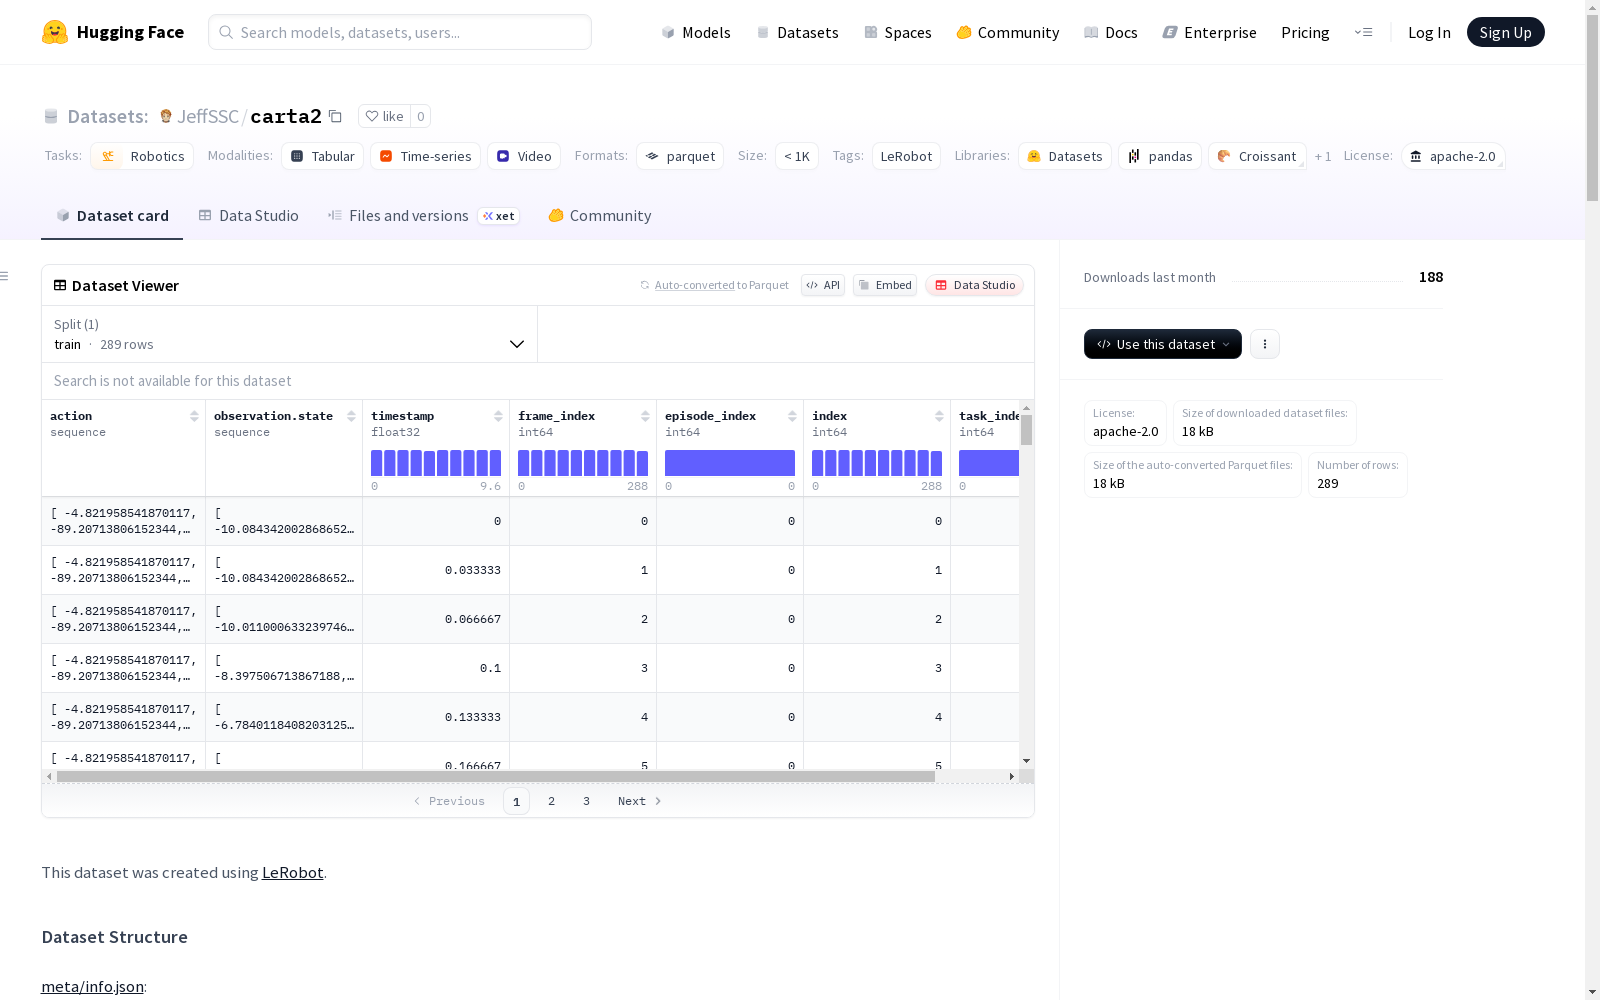Click the Datasets library tag
Image resolution: width=1600 pixels, height=1000 pixels.
pos(1065,156)
